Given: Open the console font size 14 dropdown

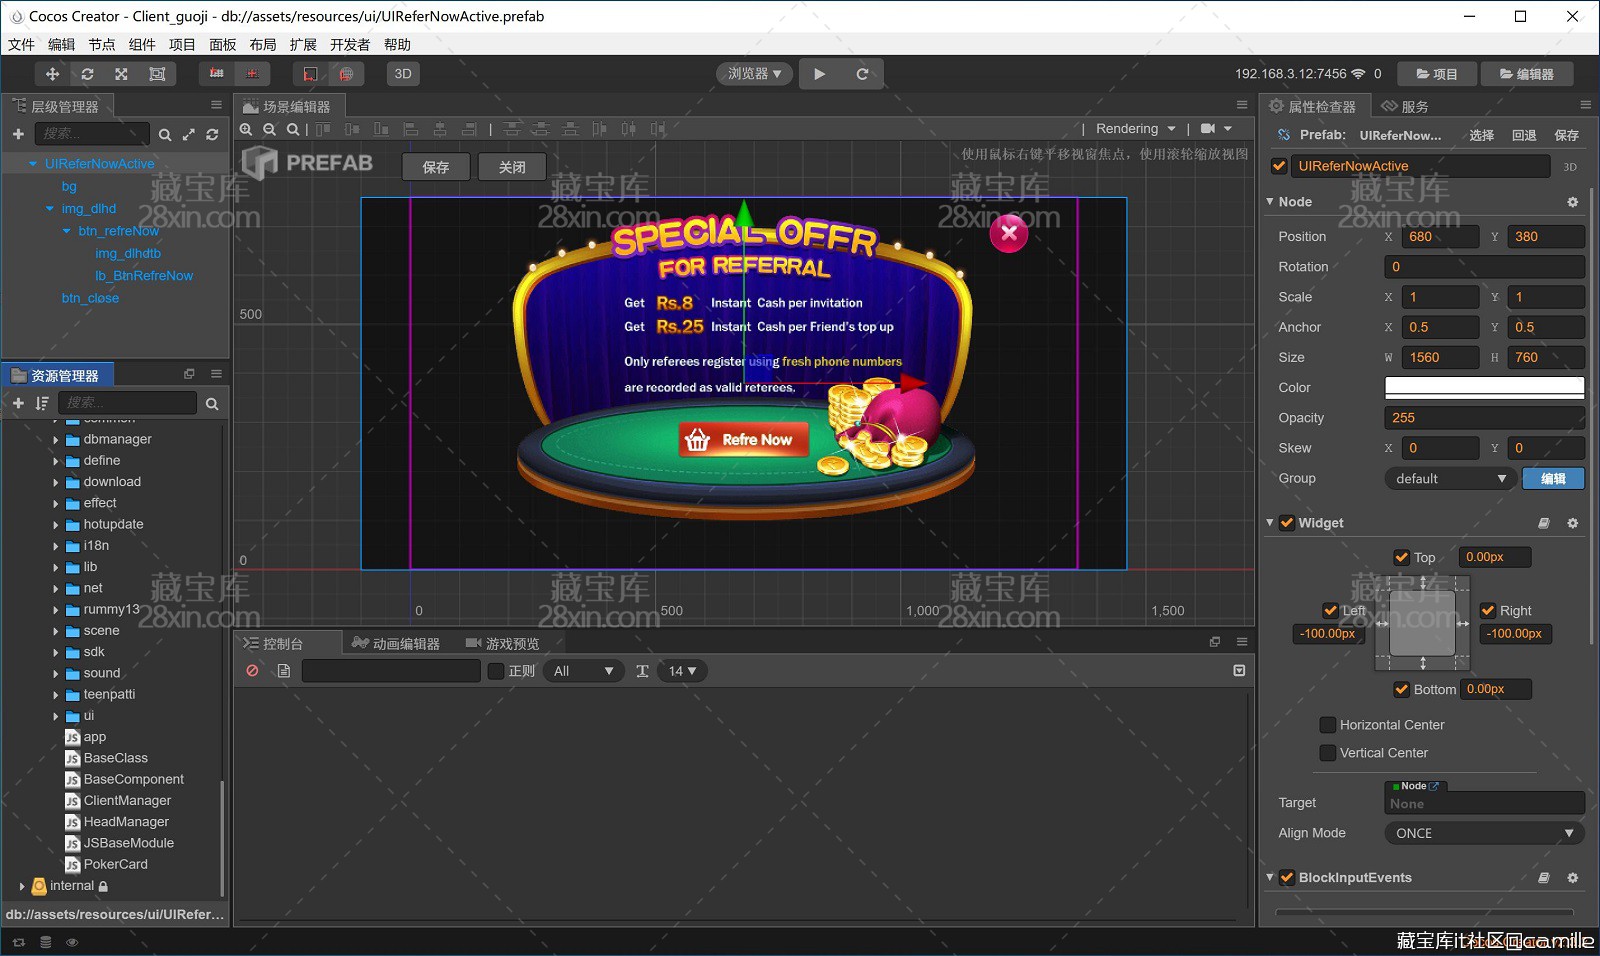Looking at the screenshot, I should (x=683, y=671).
